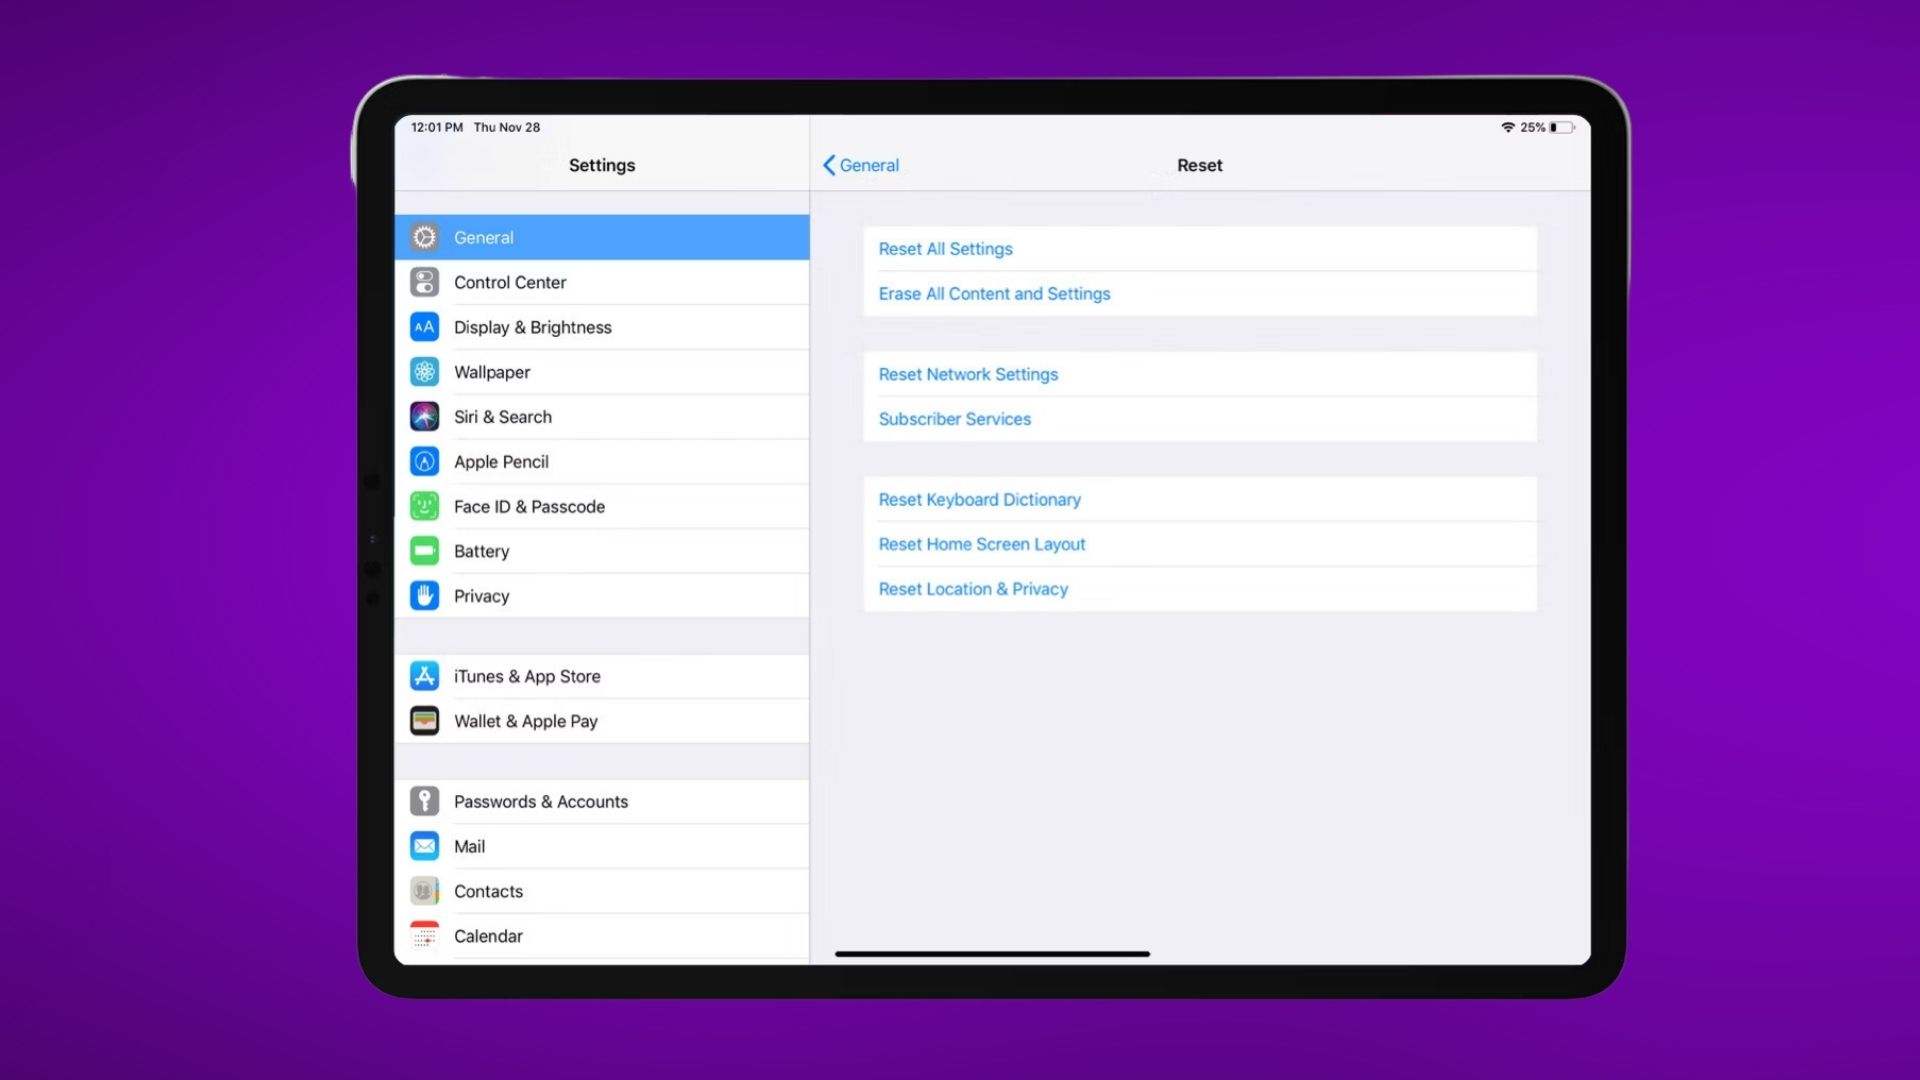Open Siri & Search settings
This screenshot has height=1080, width=1920.
pyautogui.click(x=601, y=417)
